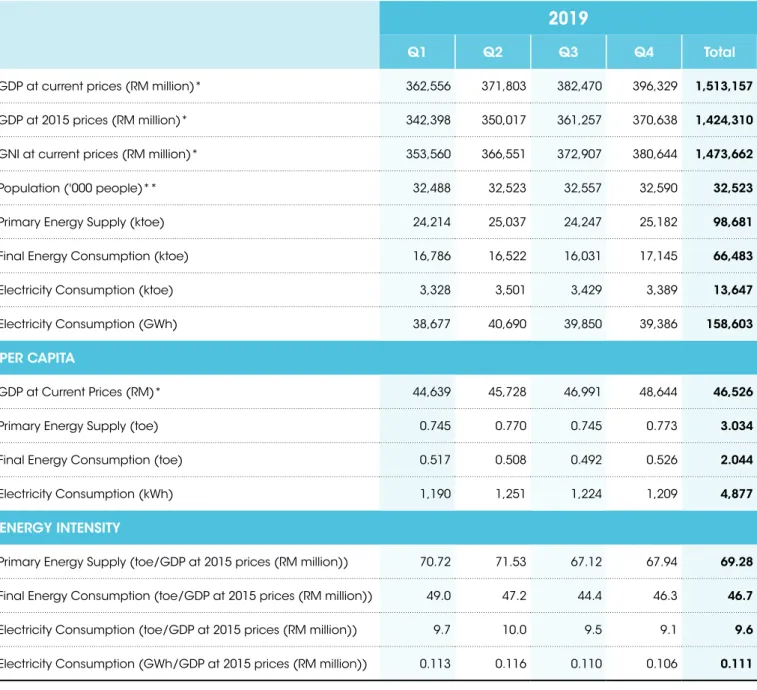
Task: Click the 'GDP at 2015 prices (RM million)' row label
Action: (x=93, y=120)
